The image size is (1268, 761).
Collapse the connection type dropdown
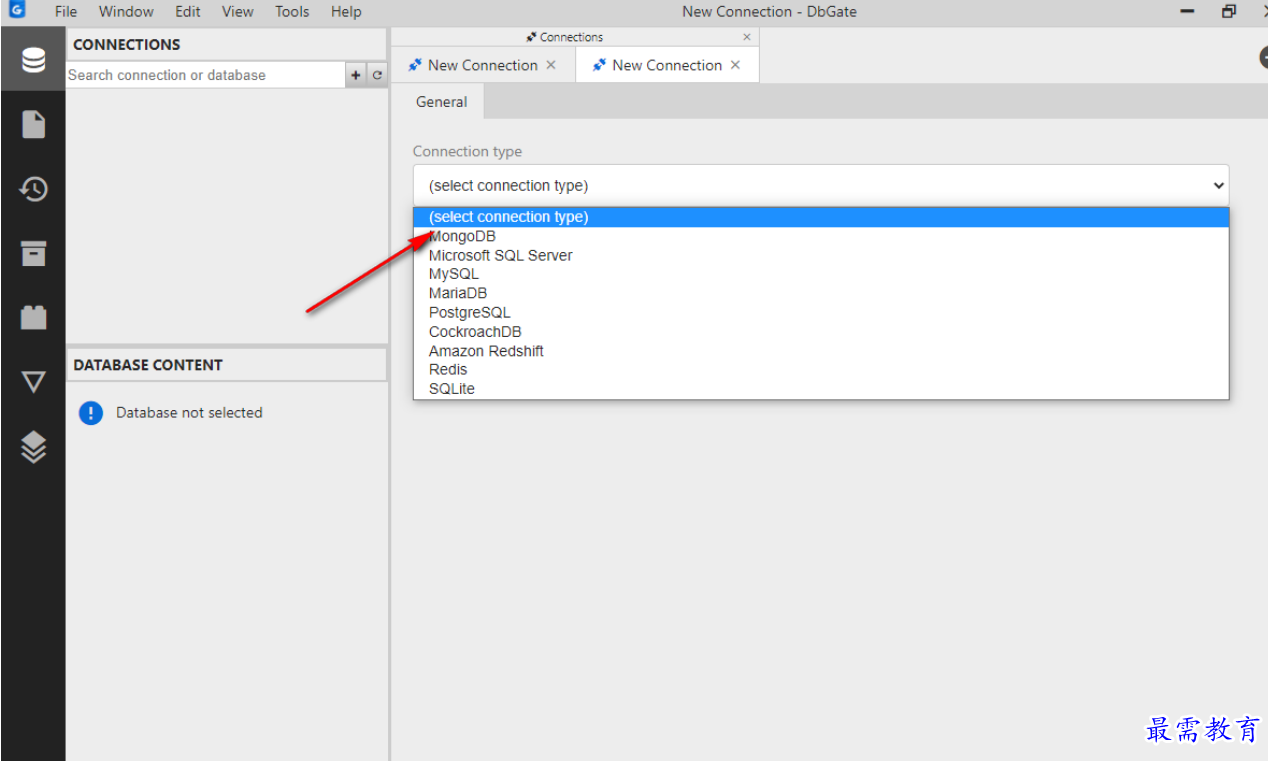(820, 185)
